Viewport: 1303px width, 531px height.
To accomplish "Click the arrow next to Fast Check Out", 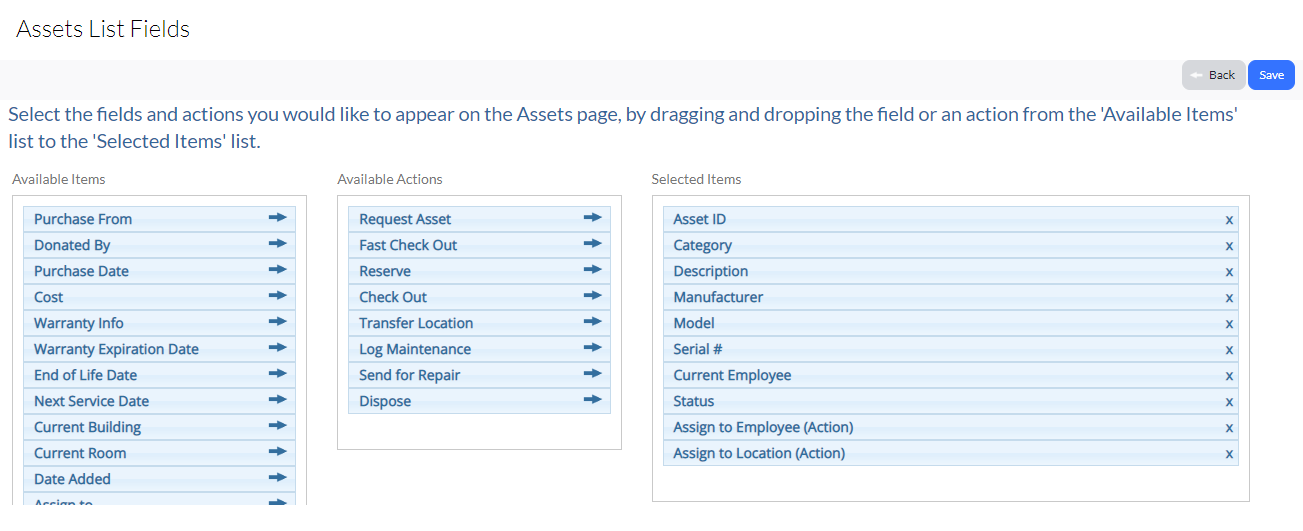I will pos(593,243).
